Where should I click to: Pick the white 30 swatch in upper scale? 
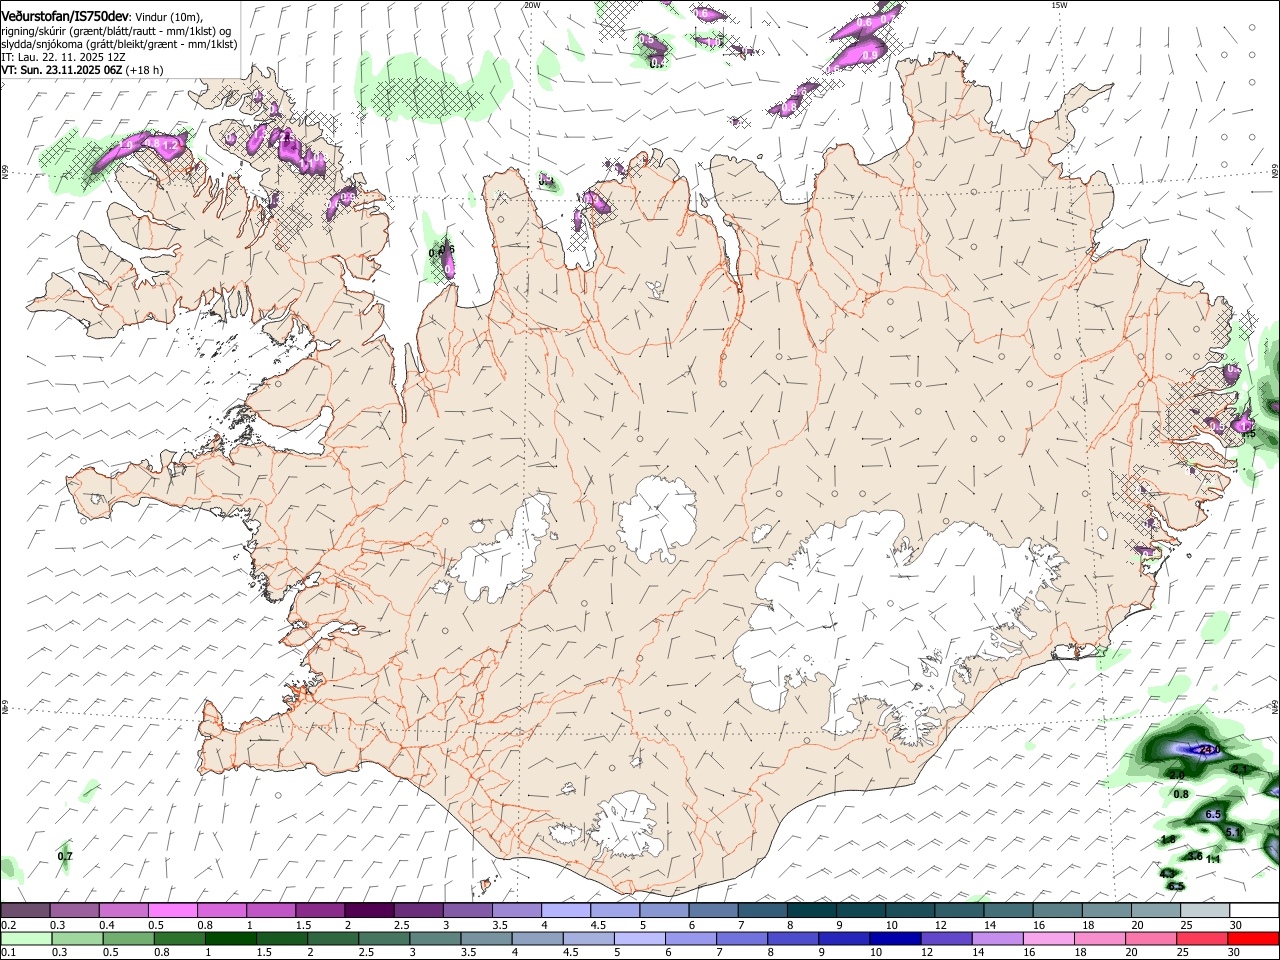(1255, 910)
